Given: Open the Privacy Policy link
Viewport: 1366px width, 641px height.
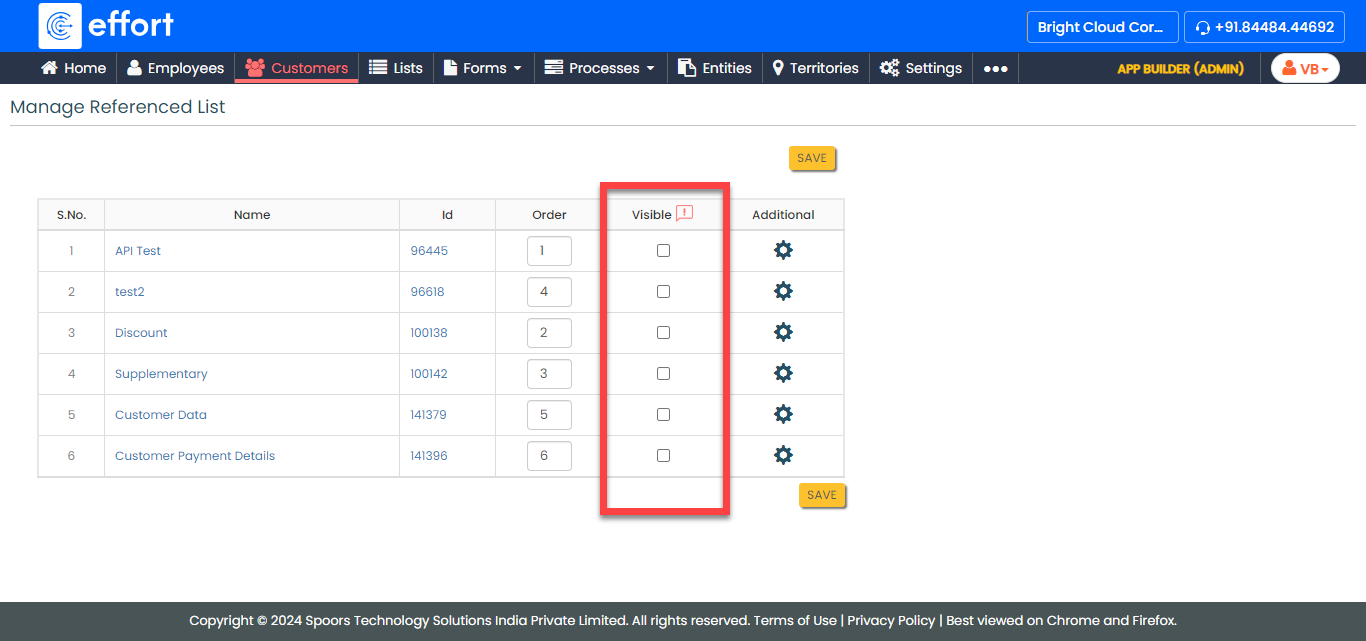Looking at the screenshot, I should pos(891,620).
